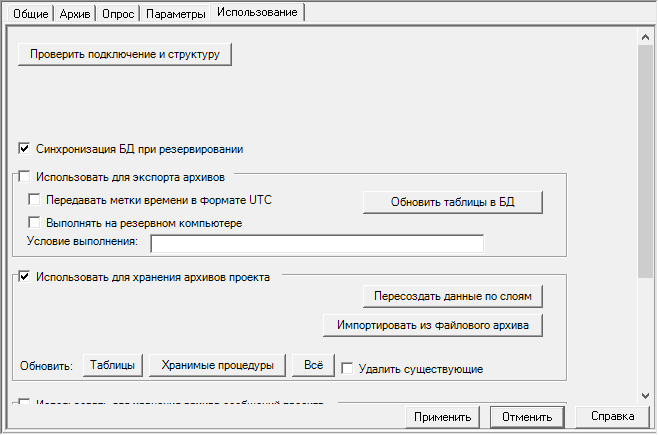Click the Всё update button

[x=313, y=365]
